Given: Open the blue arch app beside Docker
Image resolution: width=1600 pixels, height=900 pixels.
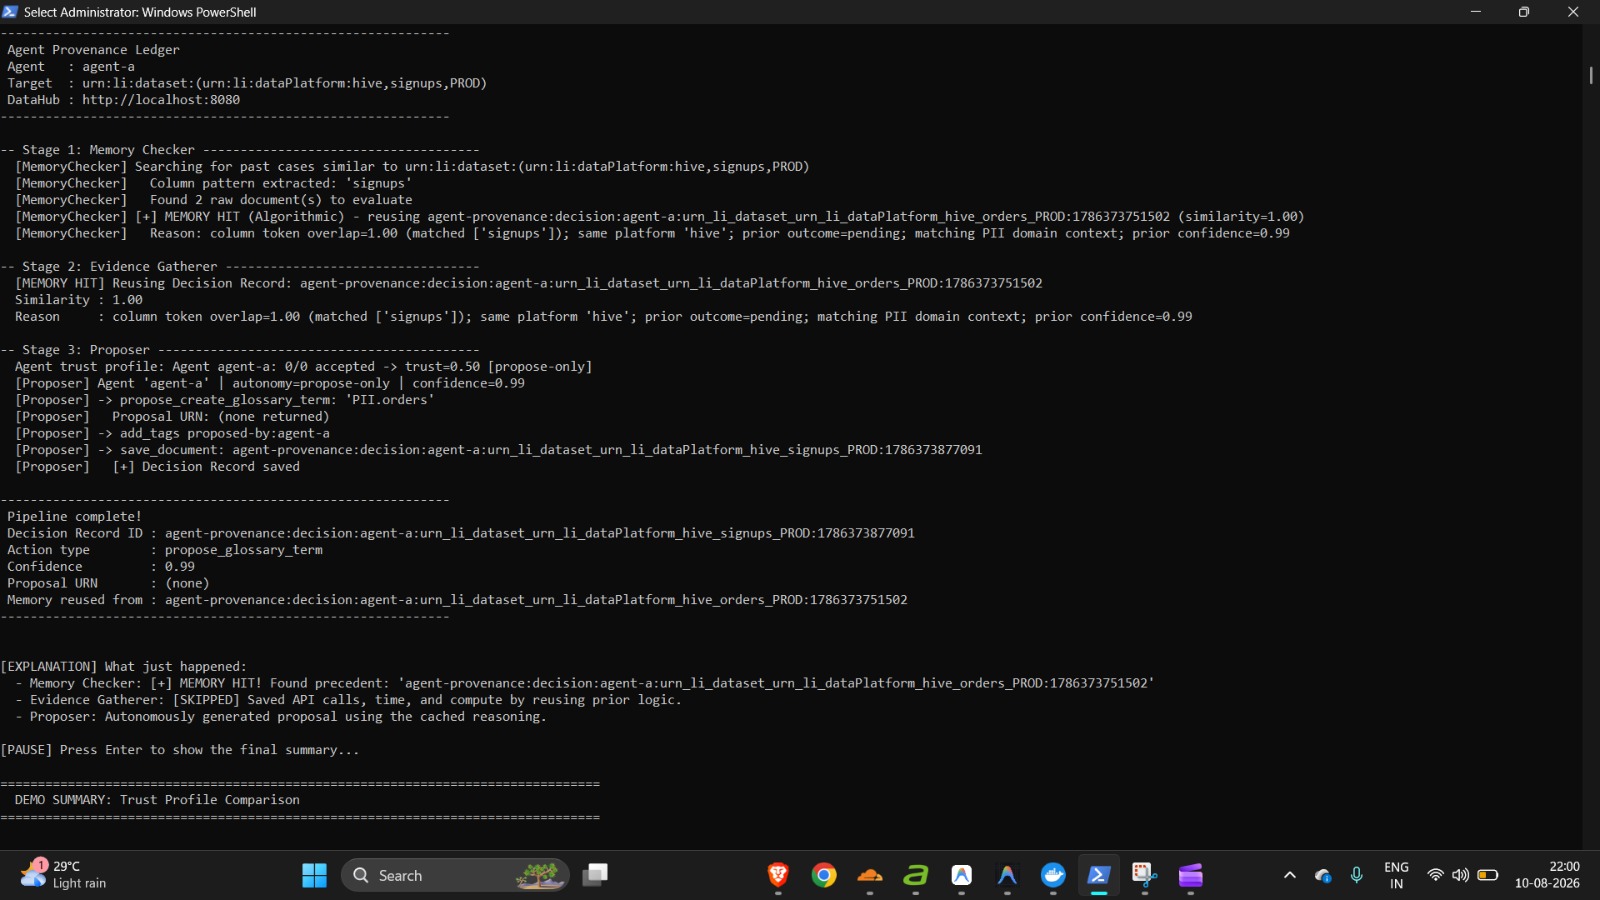Looking at the screenshot, I should click(1007, 875).
